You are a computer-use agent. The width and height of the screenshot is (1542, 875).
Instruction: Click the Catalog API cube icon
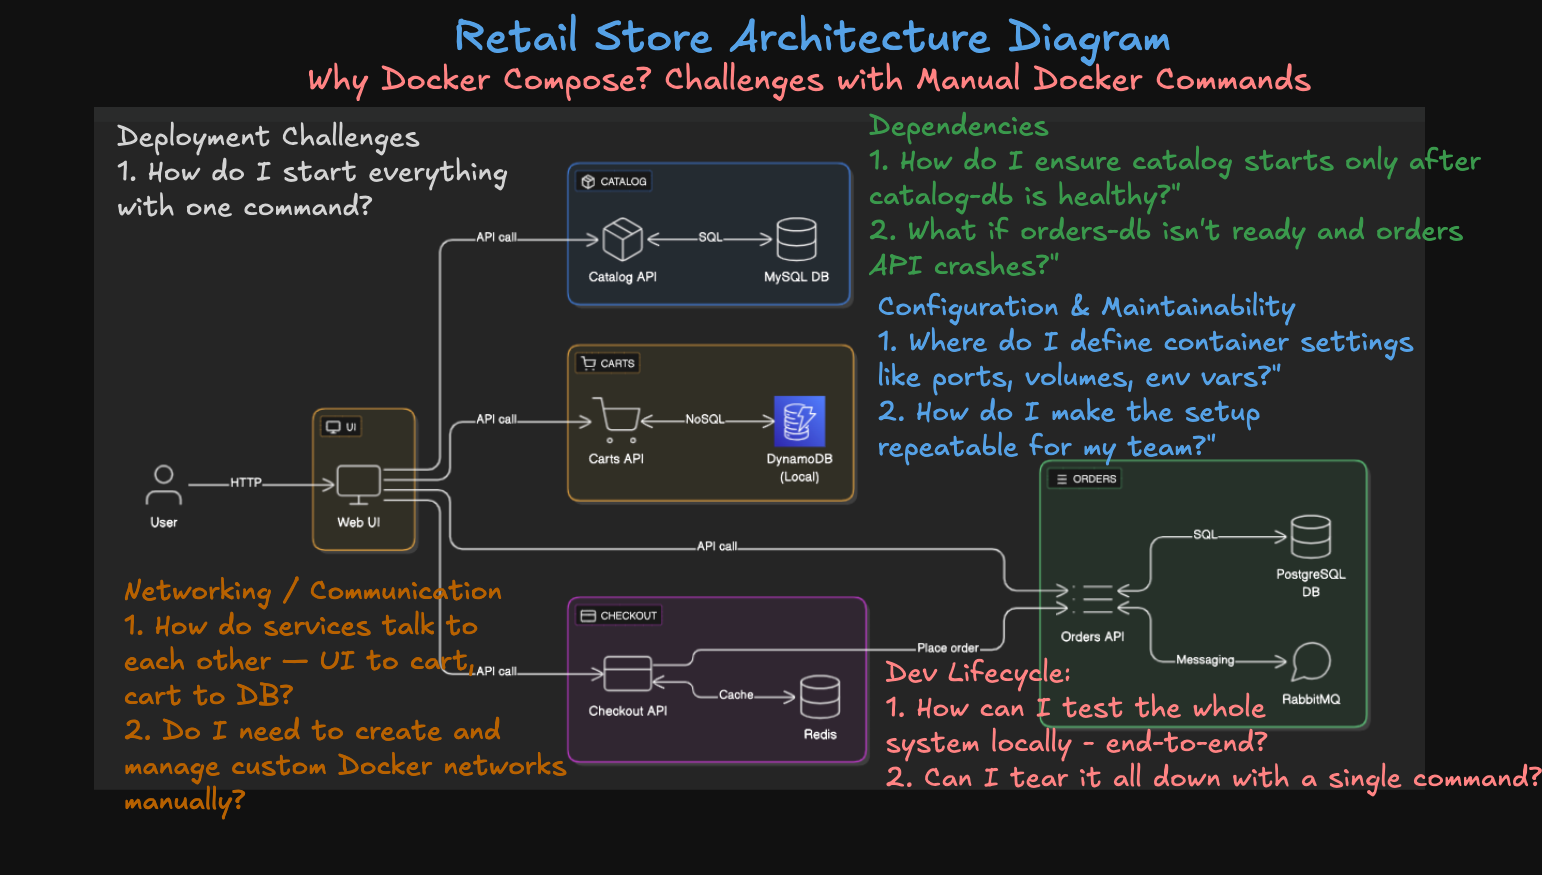pos(622,240)
